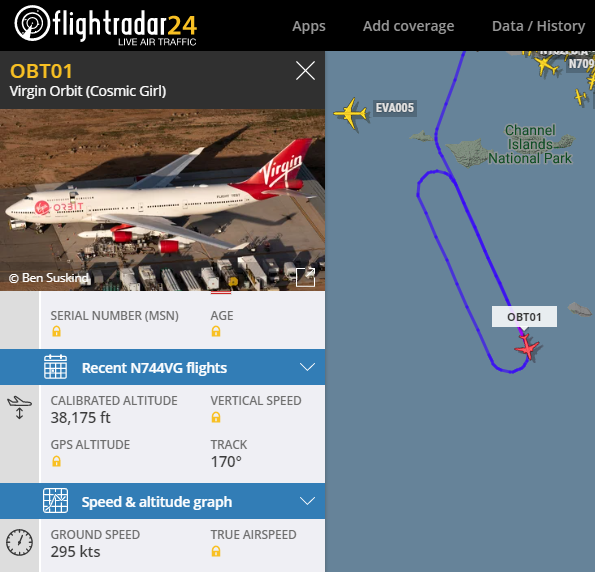Click the lock icon under GPS Altitude
The width and height of the screenshot is (595, 572).
click(x=56, y=461)
